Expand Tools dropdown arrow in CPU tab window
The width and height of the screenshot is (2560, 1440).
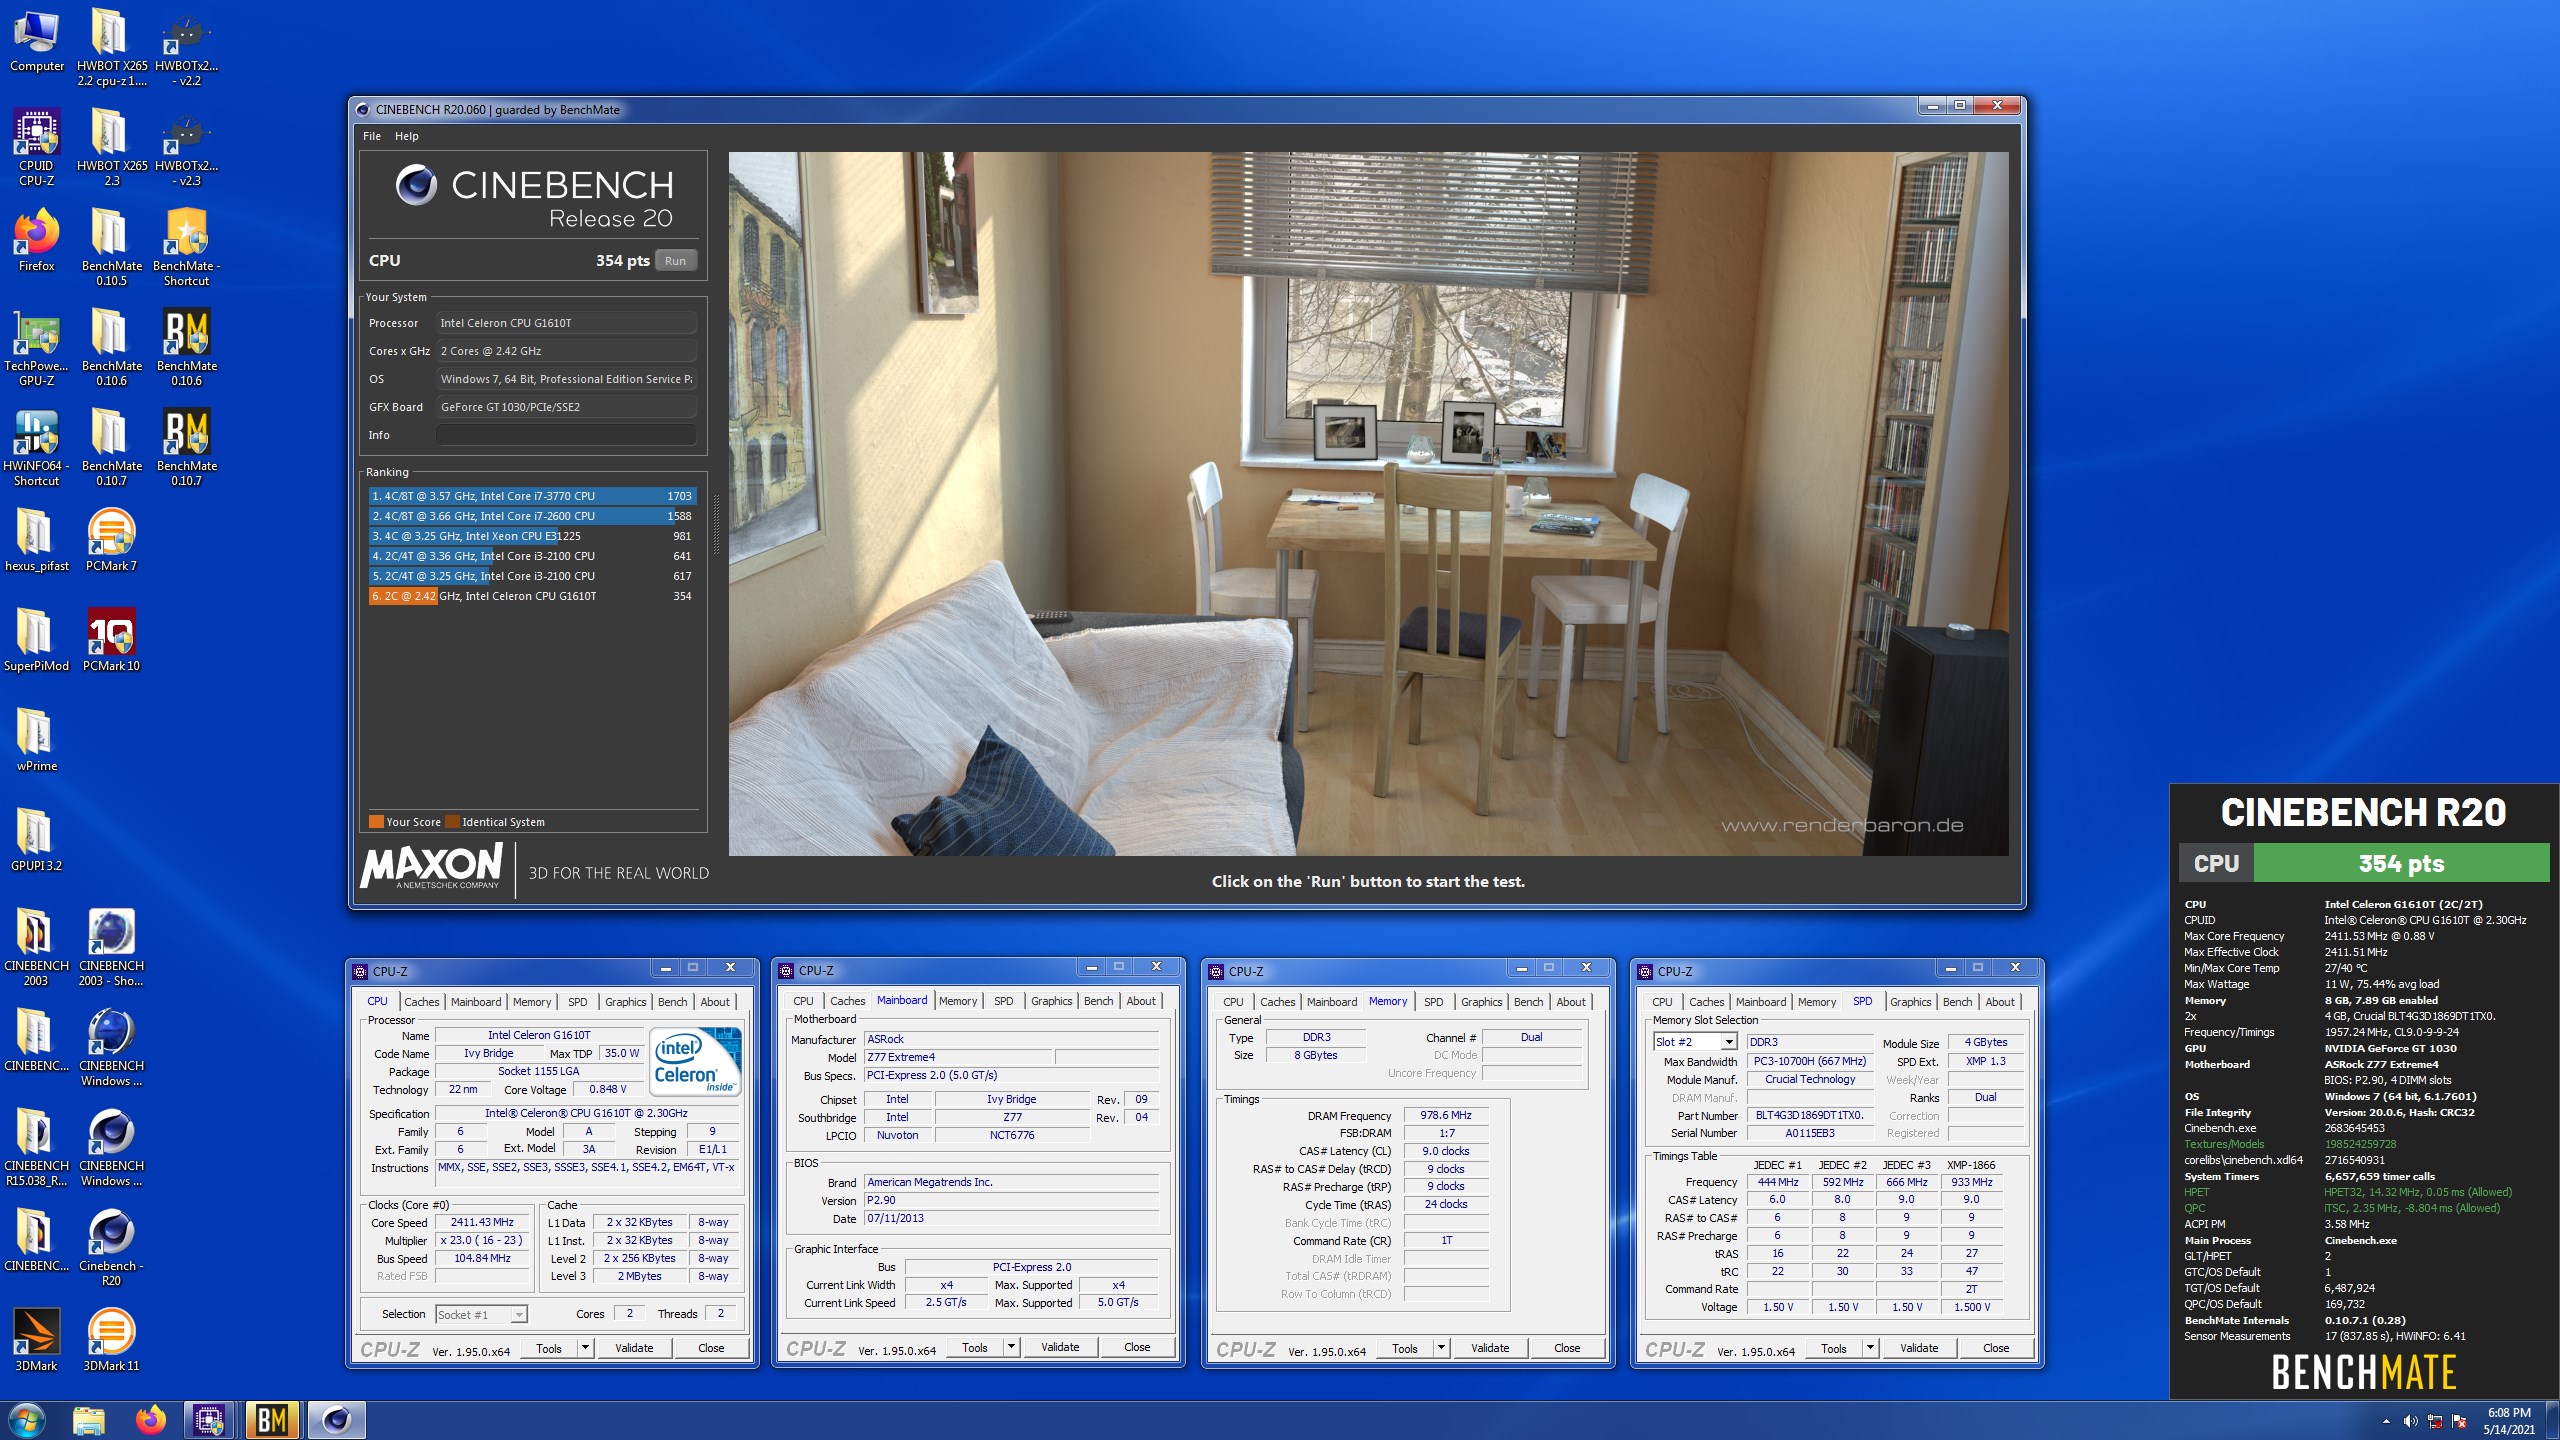coord(585,1348)
